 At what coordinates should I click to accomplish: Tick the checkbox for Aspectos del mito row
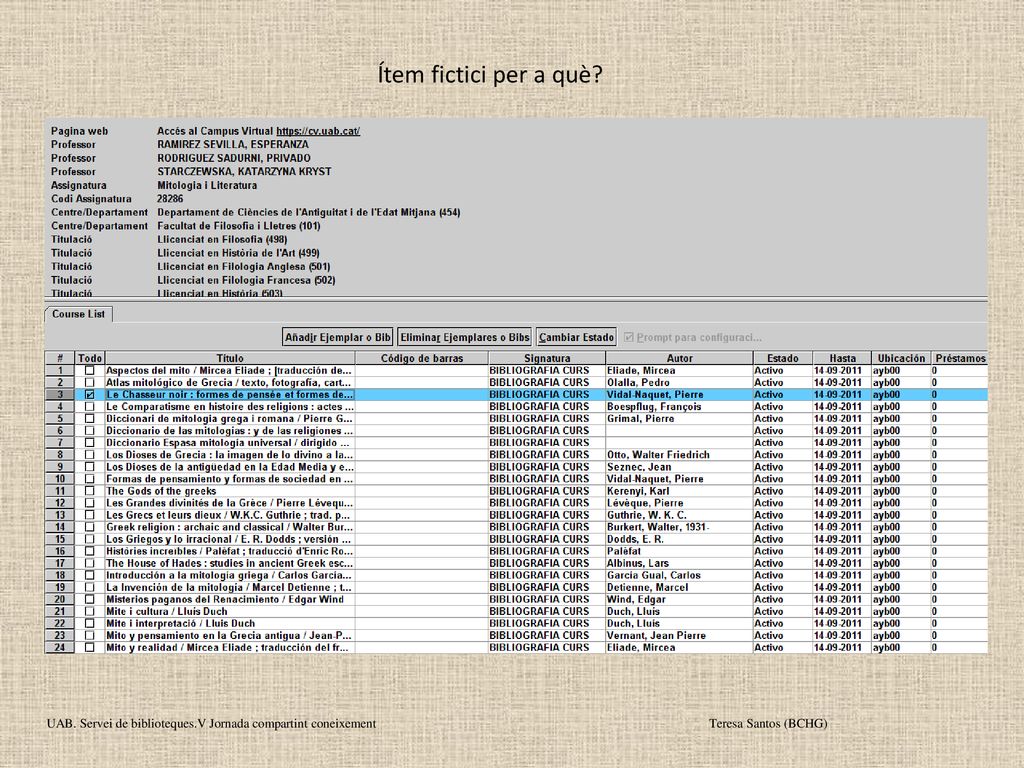tap(89, 370)
